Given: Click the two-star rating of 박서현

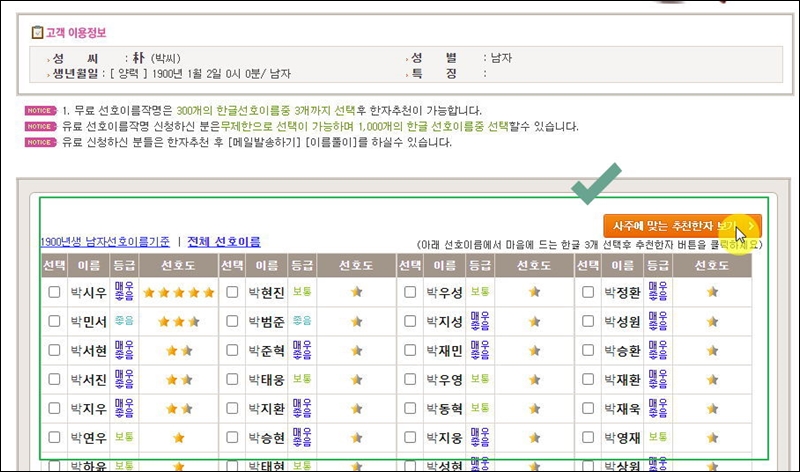Looking at the screenshot, I should coord(179,351).
